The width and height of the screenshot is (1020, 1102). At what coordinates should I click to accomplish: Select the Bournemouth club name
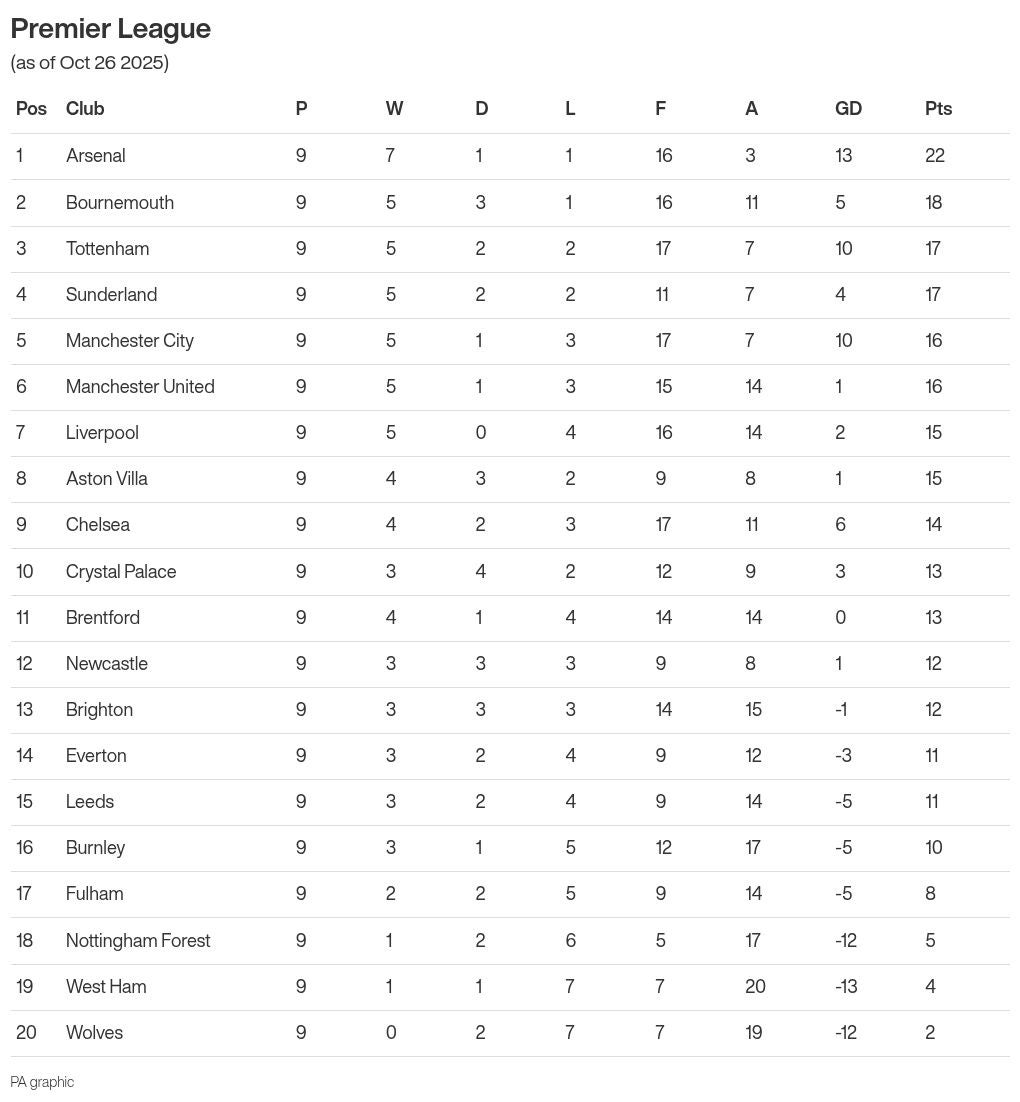point(120,202)
